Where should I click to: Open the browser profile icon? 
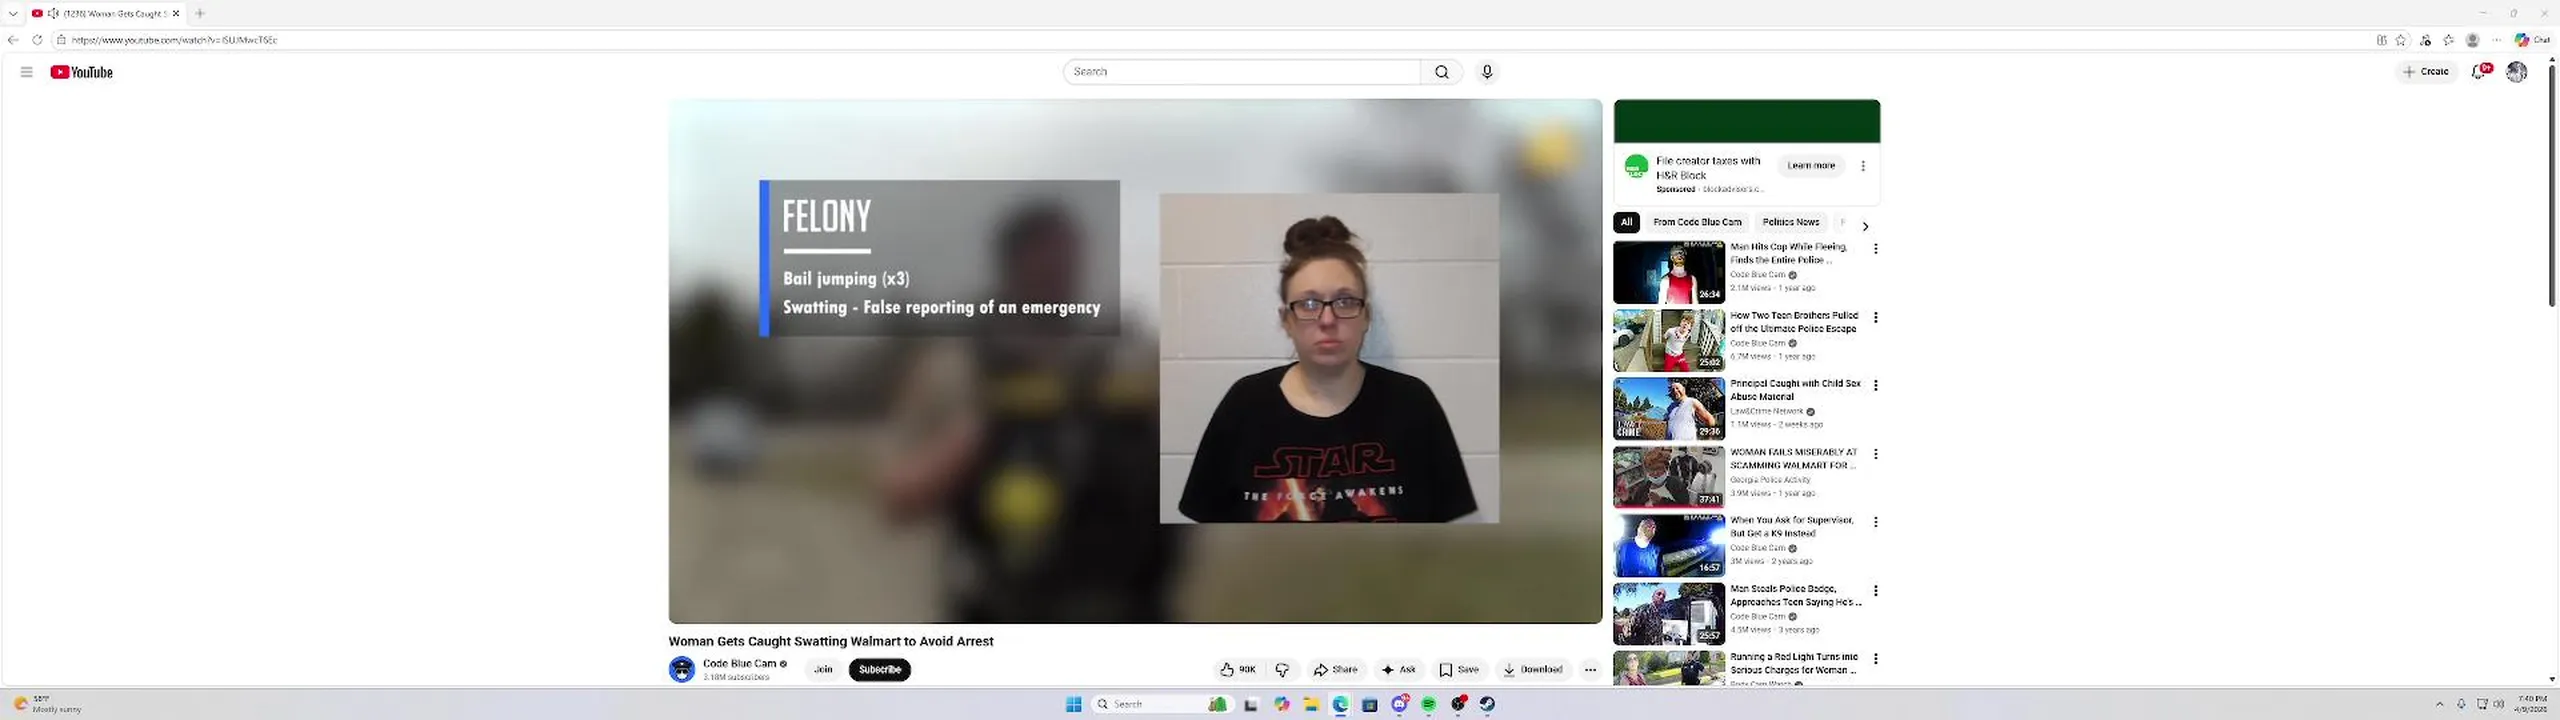2473,40
